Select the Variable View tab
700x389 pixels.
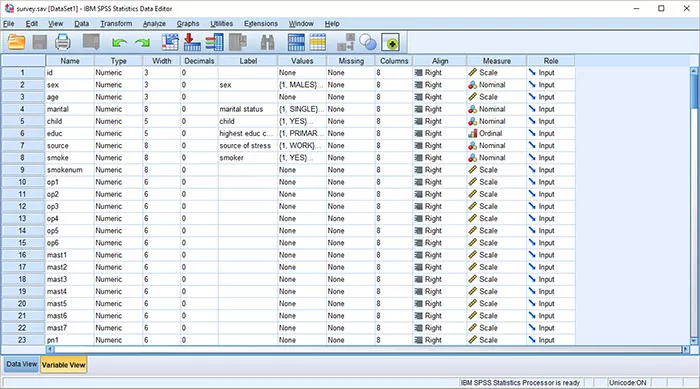[x=63, y=364]
